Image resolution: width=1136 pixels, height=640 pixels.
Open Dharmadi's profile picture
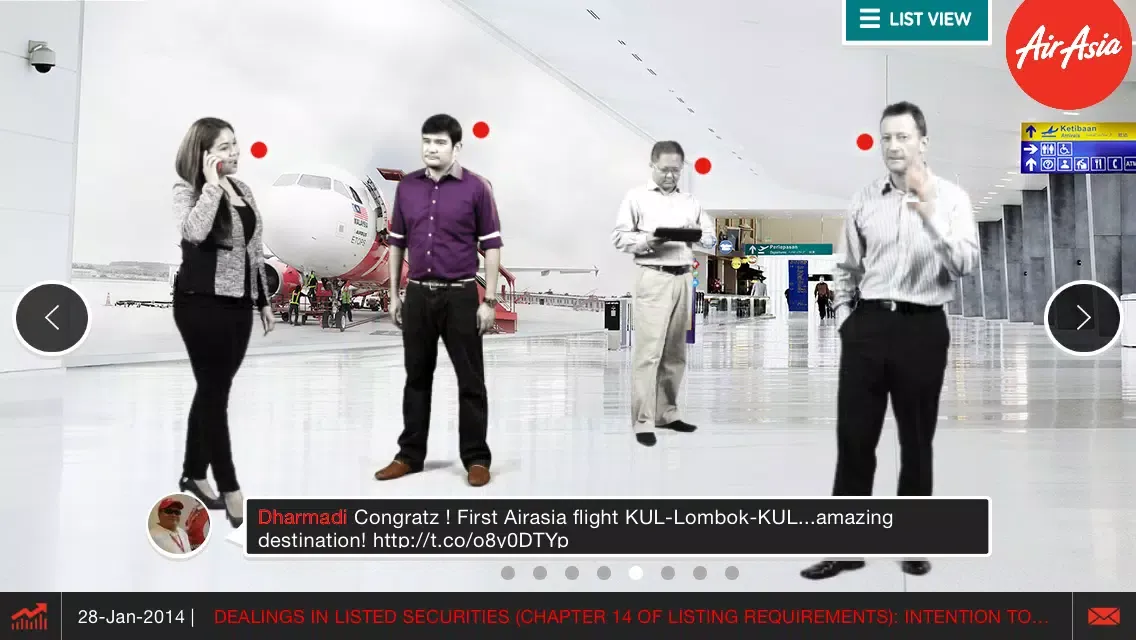click(x=179, y=525)
